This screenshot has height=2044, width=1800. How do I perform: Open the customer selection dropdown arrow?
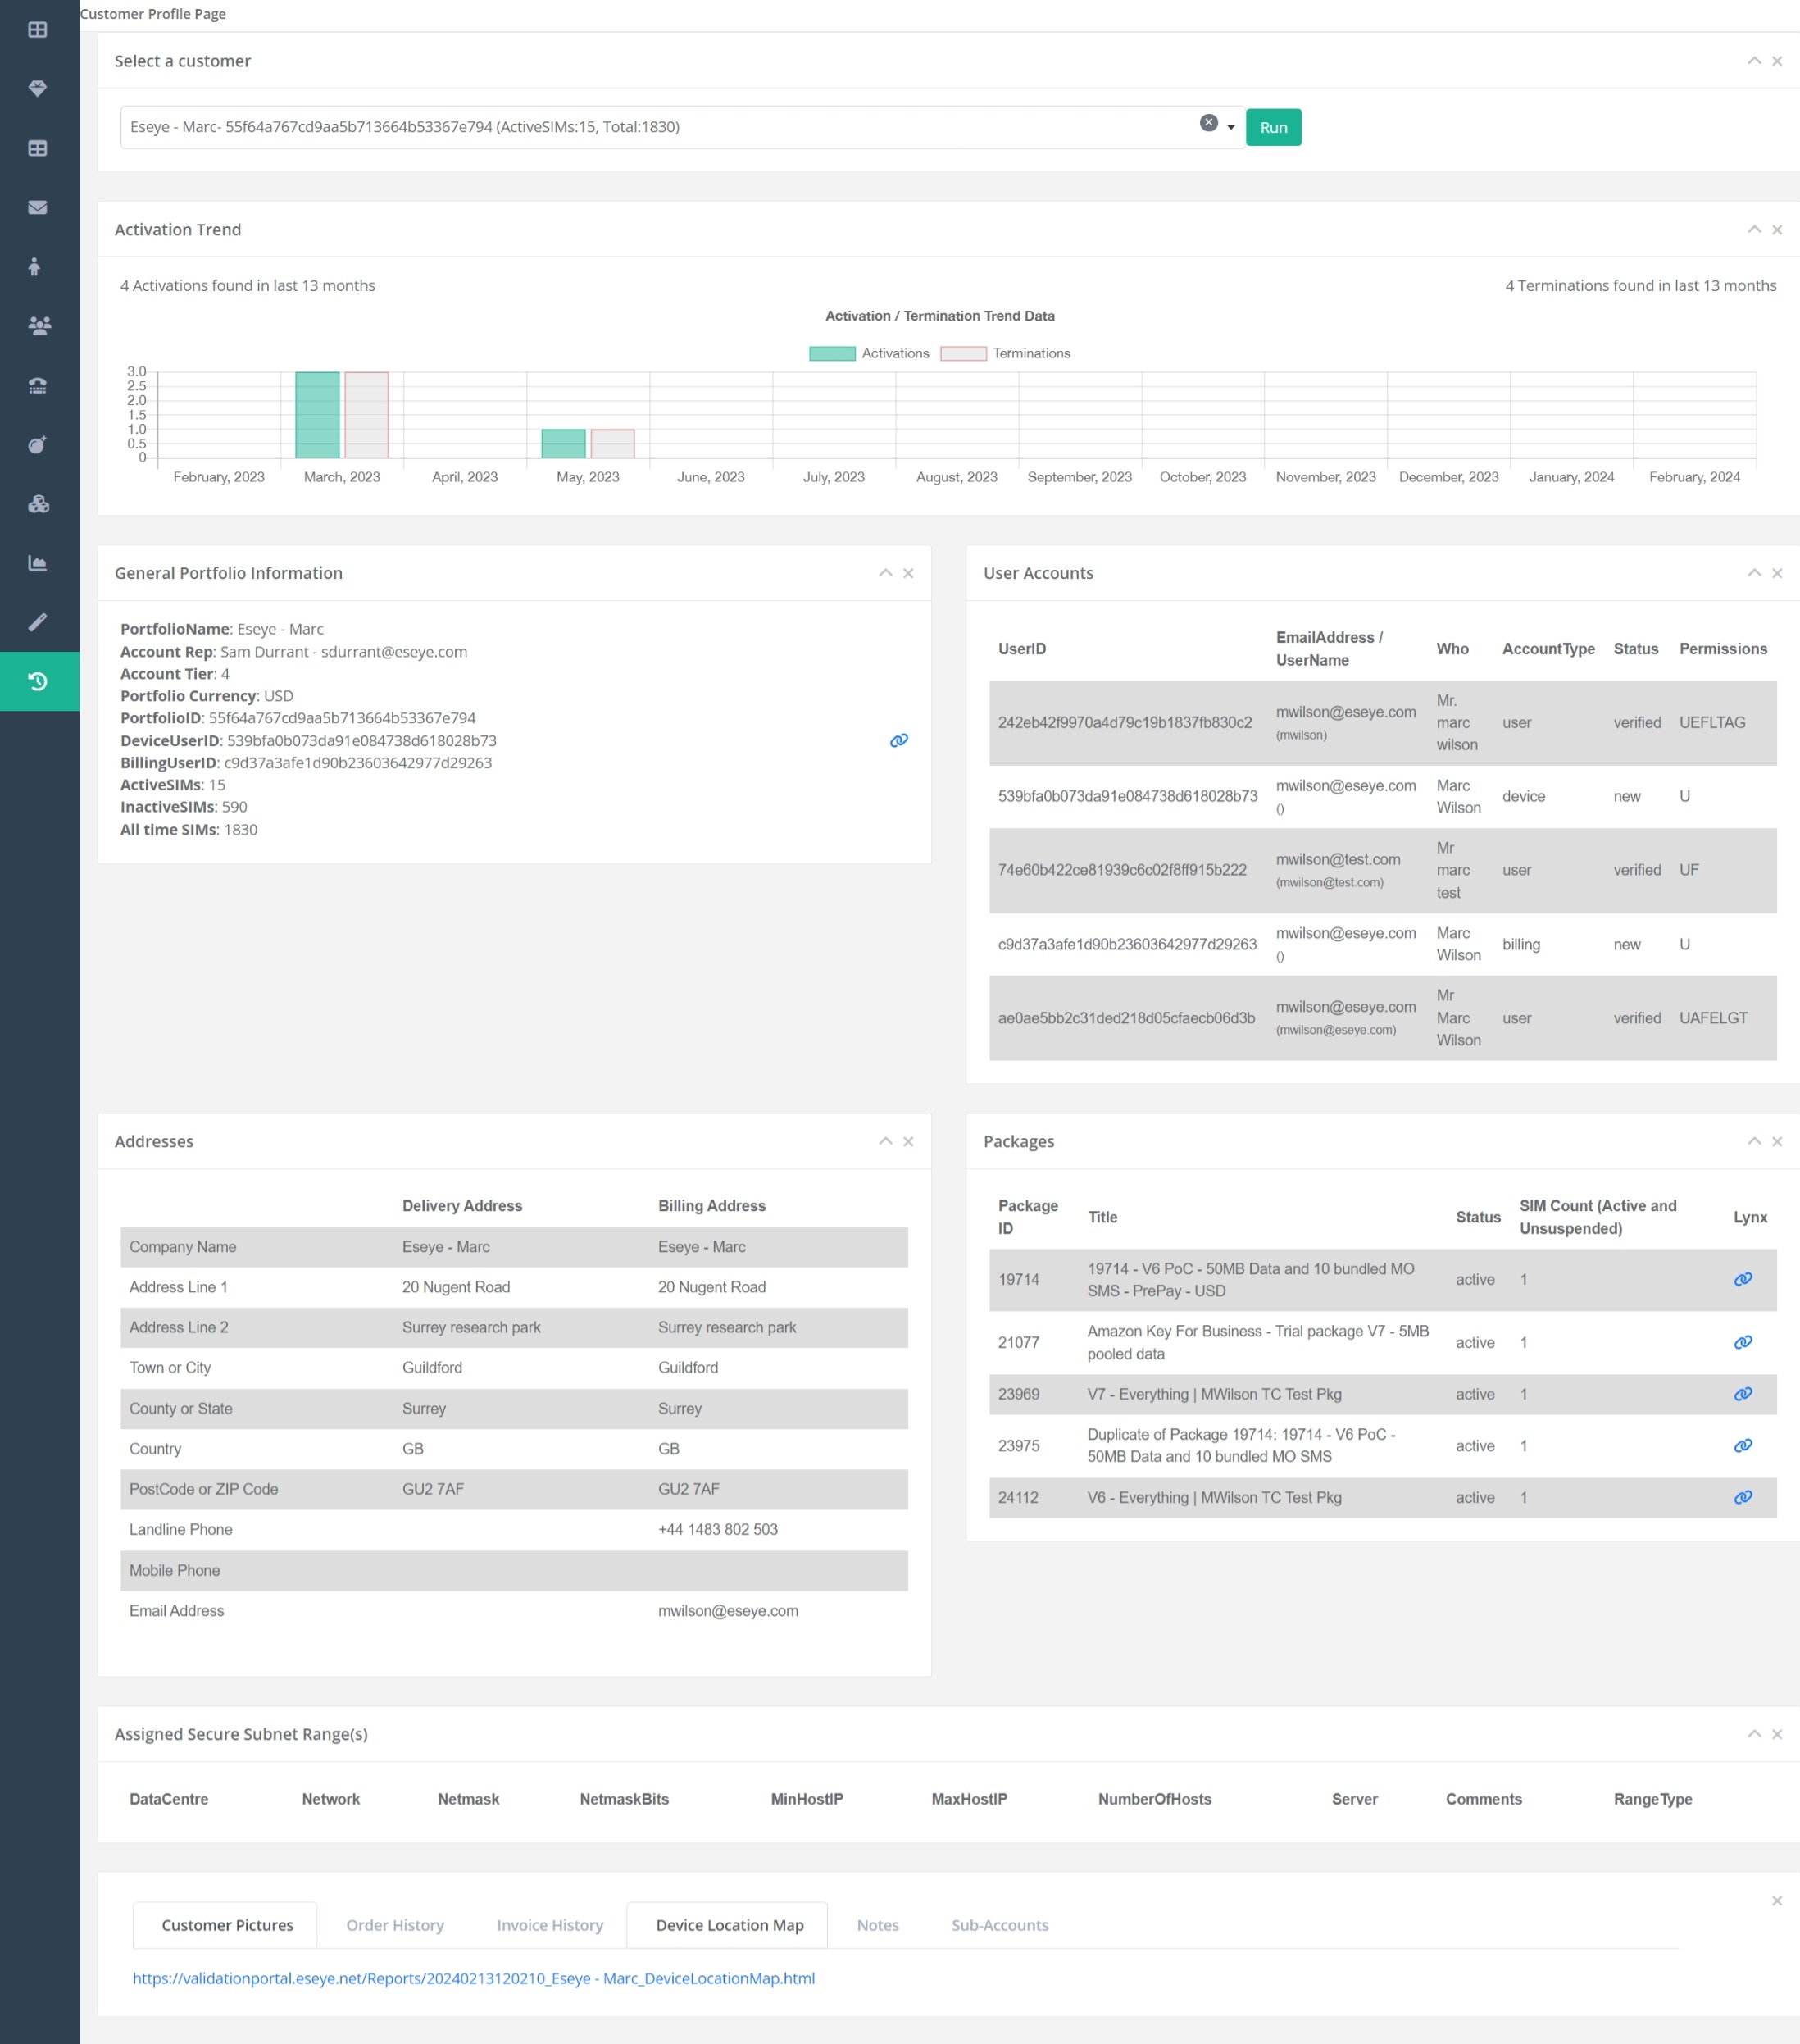(x=1231, y=127)
